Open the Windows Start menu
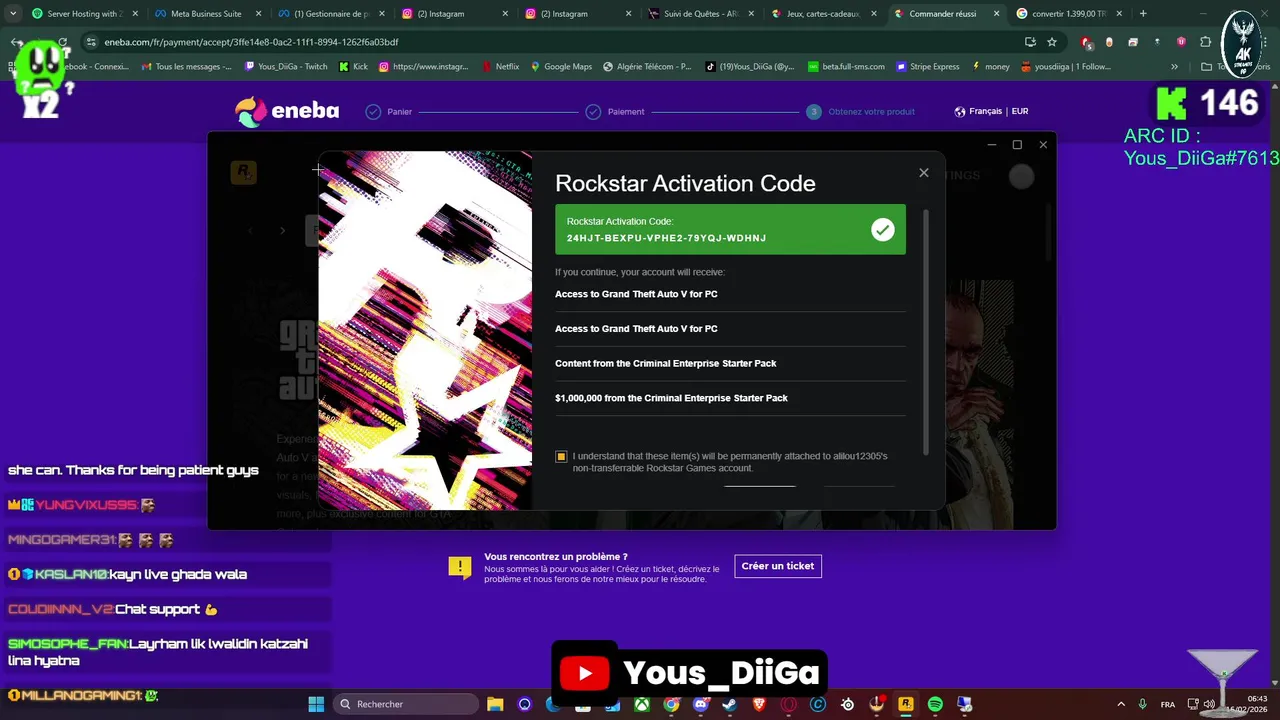 [x=316, y=704]
